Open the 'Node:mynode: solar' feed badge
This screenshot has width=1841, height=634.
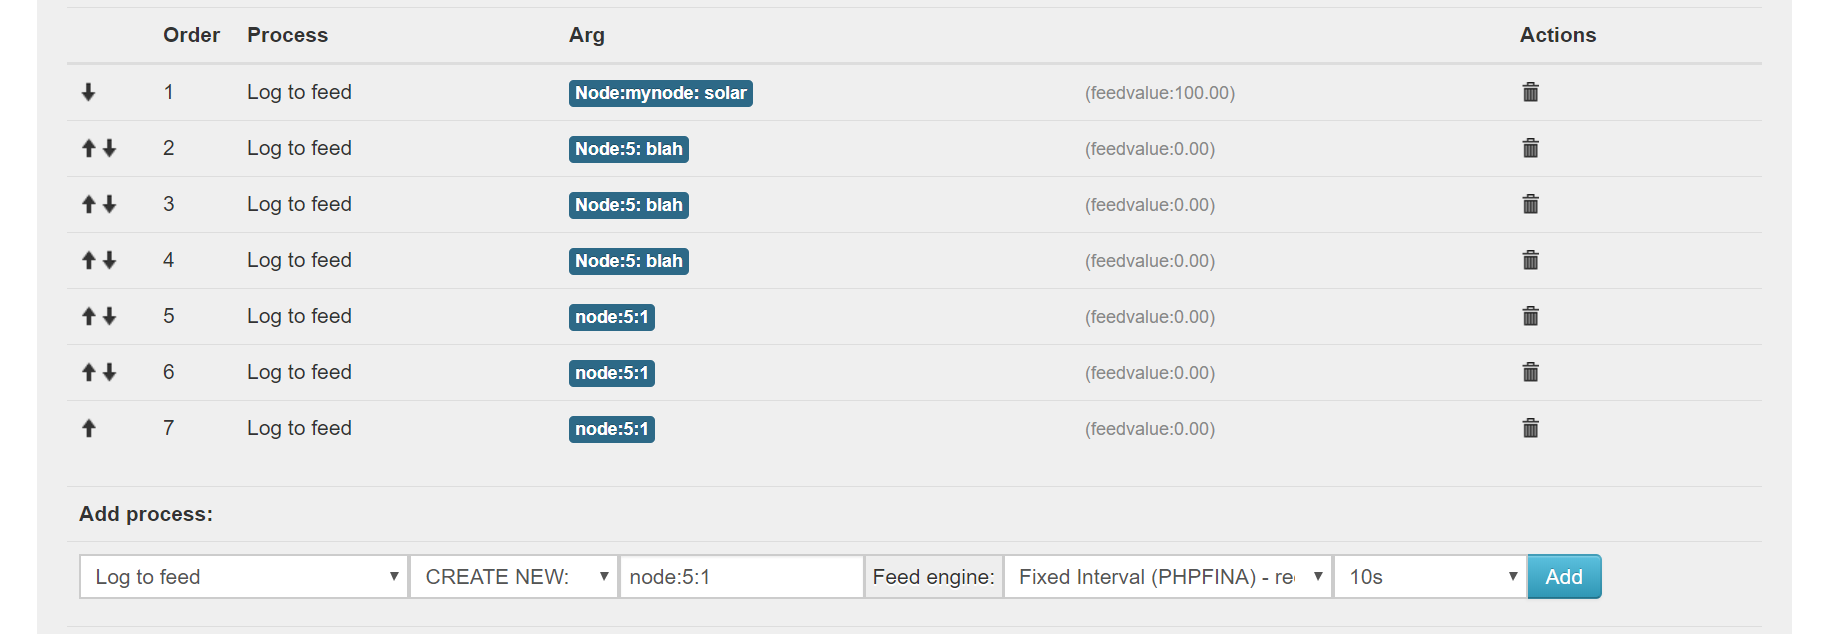(x=660, y=93)
